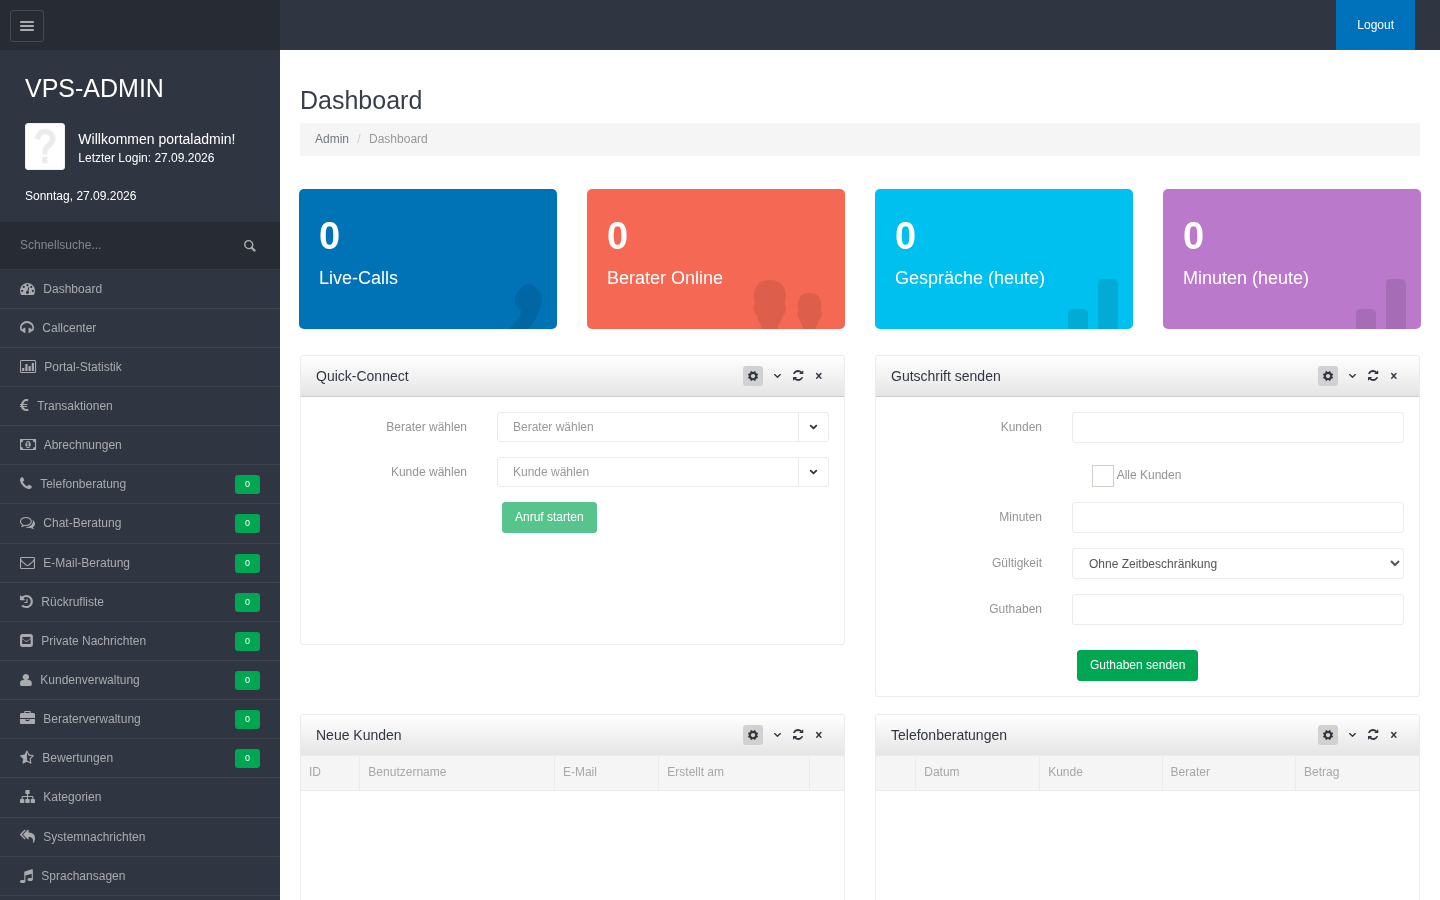Focus the Schnellsuche search field
Image resolution: width=1440 pixels, height=900 pixels.
click(125, 245)
